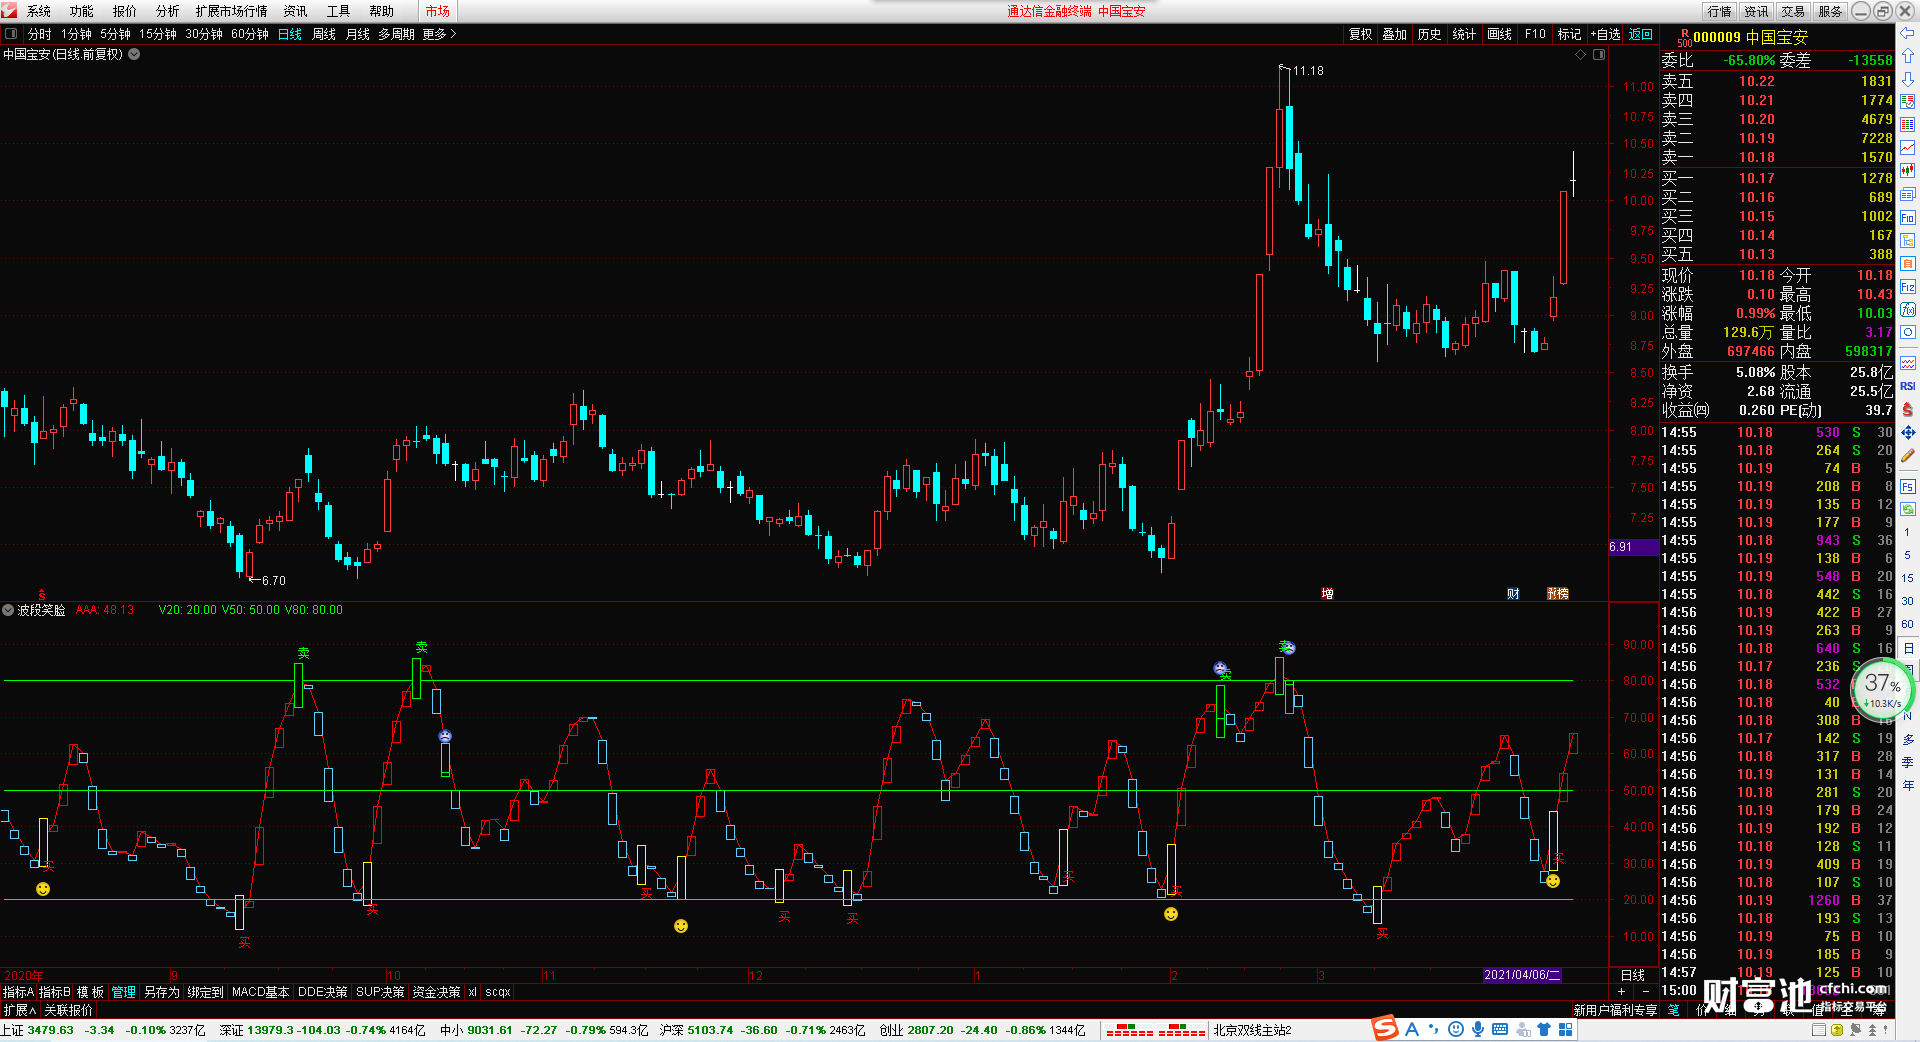Screen dimensions: 1920x1042
Task: Open the Sogou soft keyboard icon
Action: click(1500, 1030)
